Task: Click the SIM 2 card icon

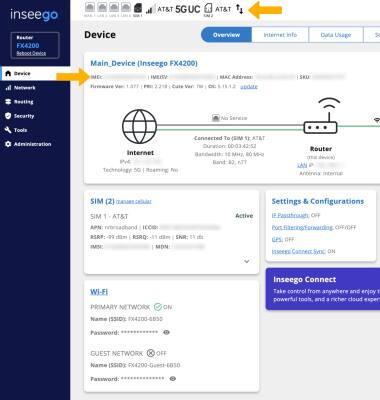Action: 208,9
